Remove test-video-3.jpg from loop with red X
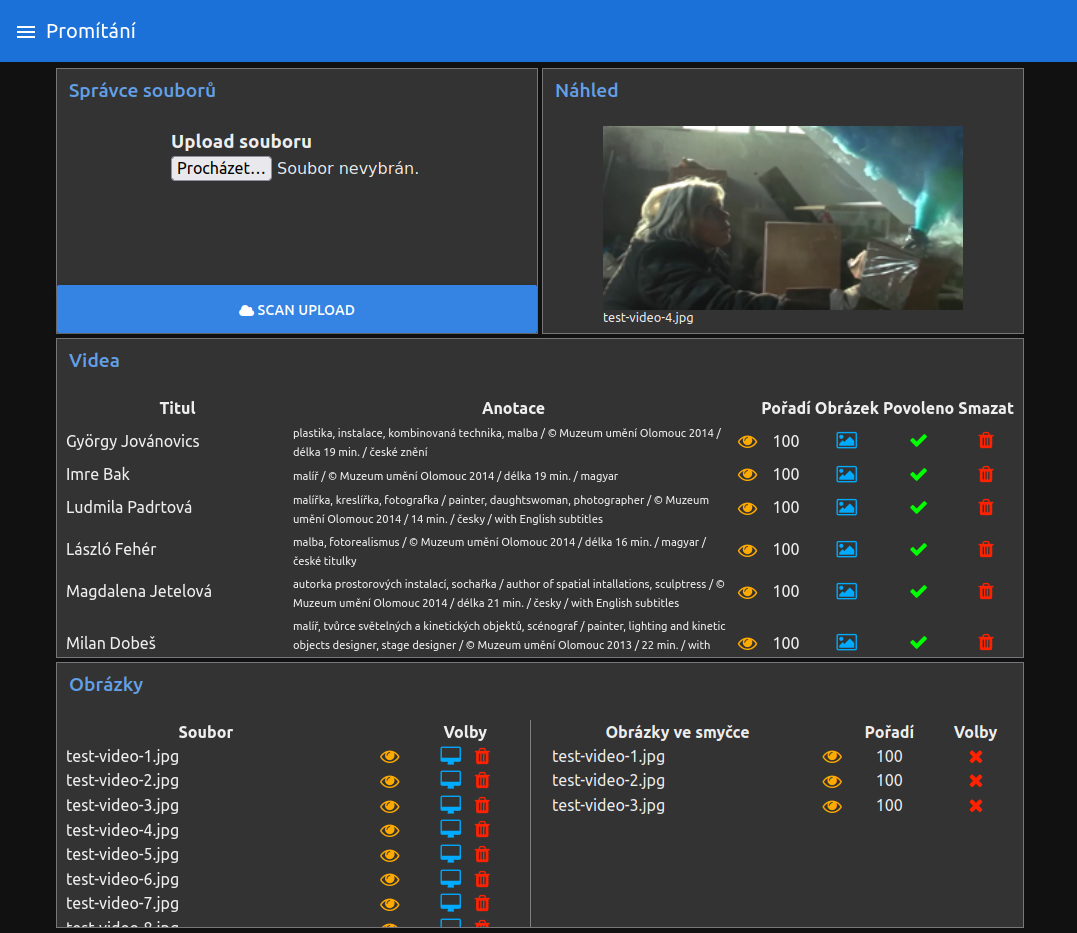Screen dimensions: 1077x933 point(976,805)
